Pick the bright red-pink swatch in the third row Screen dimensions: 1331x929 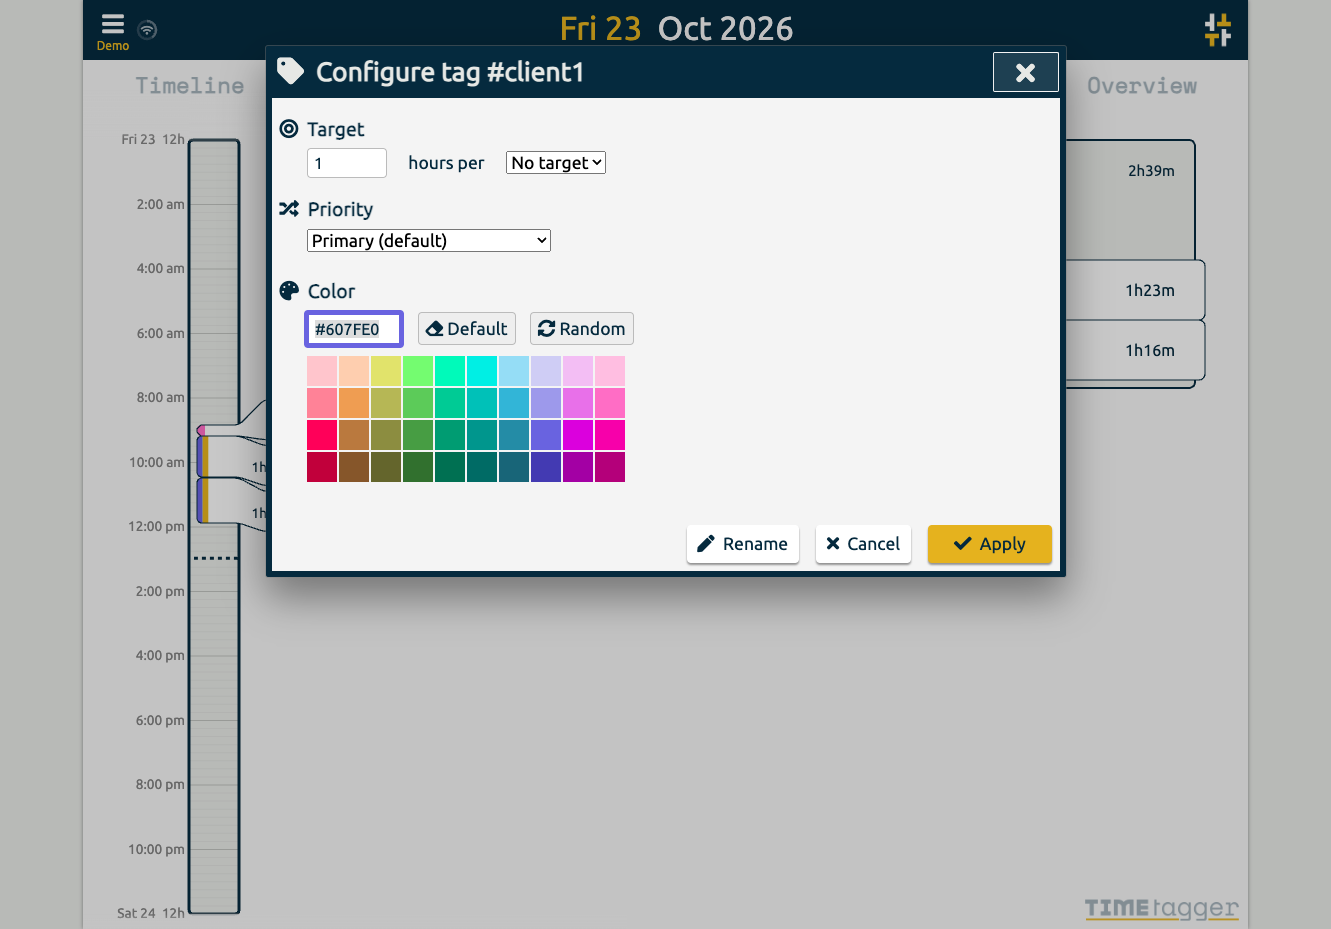[x=322, y=435]
